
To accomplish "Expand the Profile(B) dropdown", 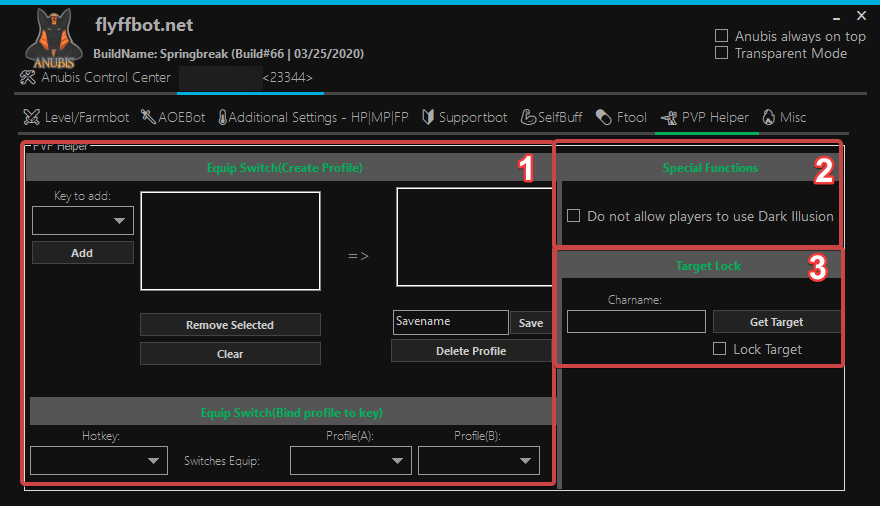I will tap(478, 460).
